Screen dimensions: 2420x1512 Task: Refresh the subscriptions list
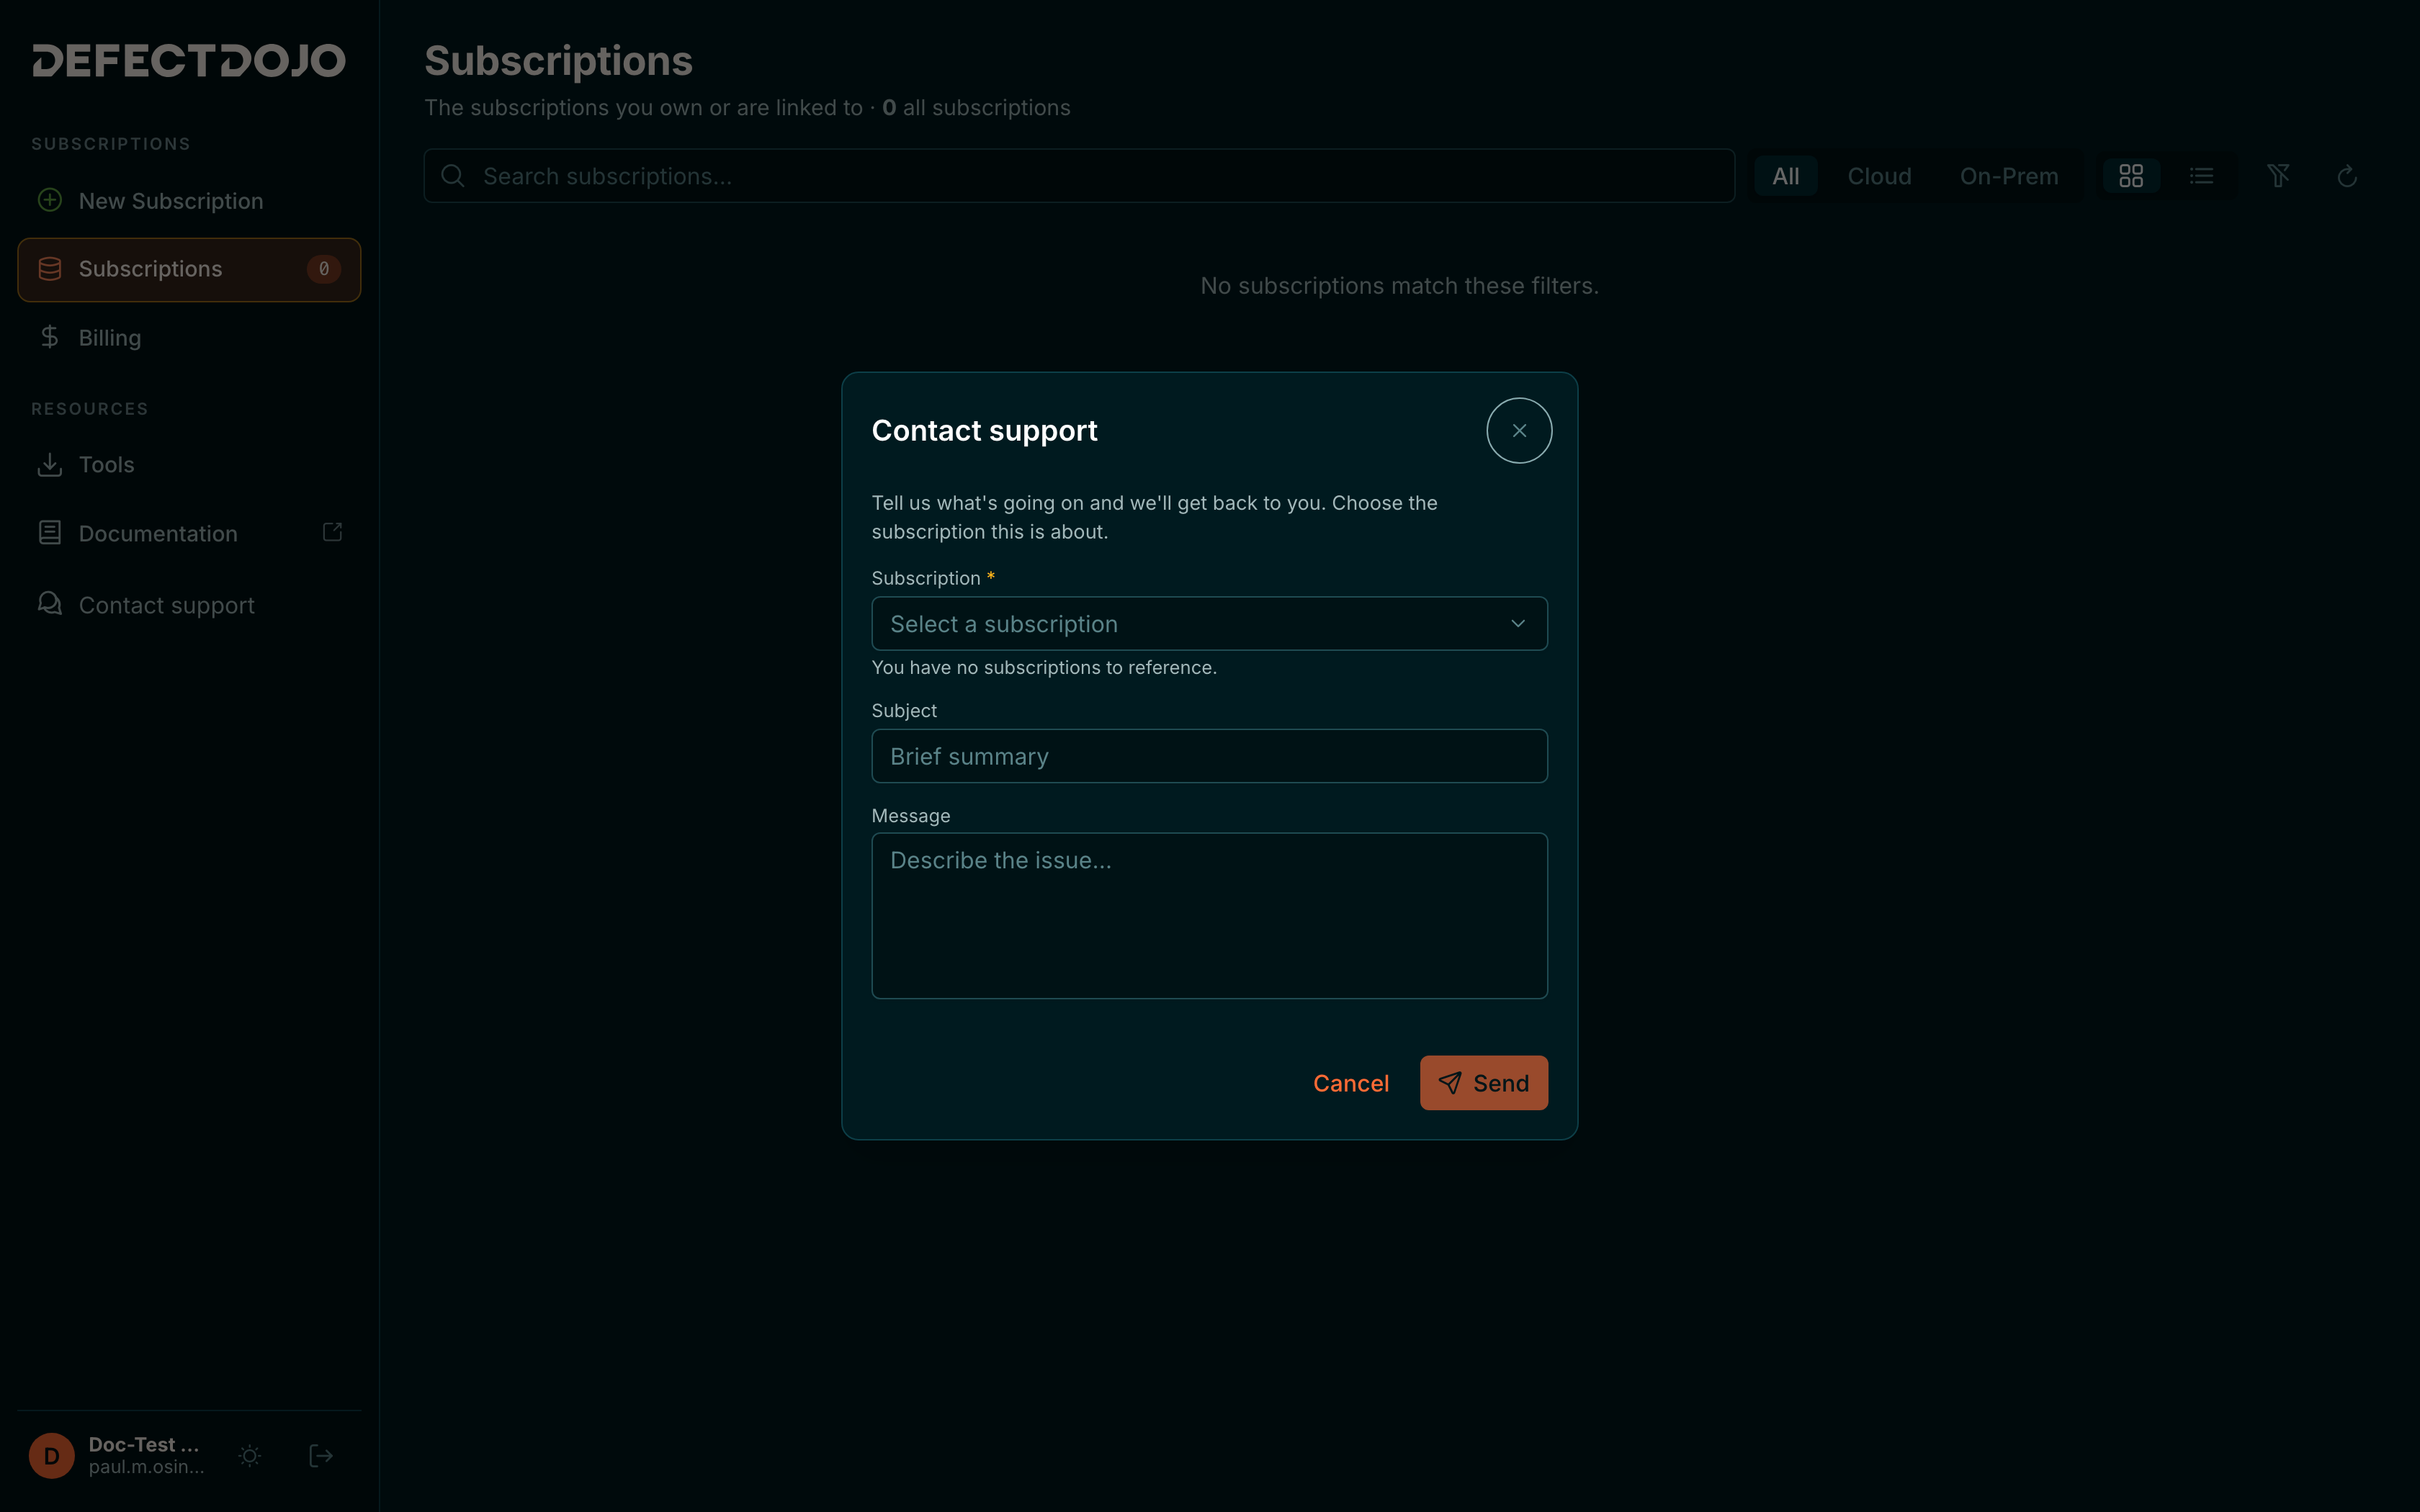pyautogui.click(x=2347, y=176)
